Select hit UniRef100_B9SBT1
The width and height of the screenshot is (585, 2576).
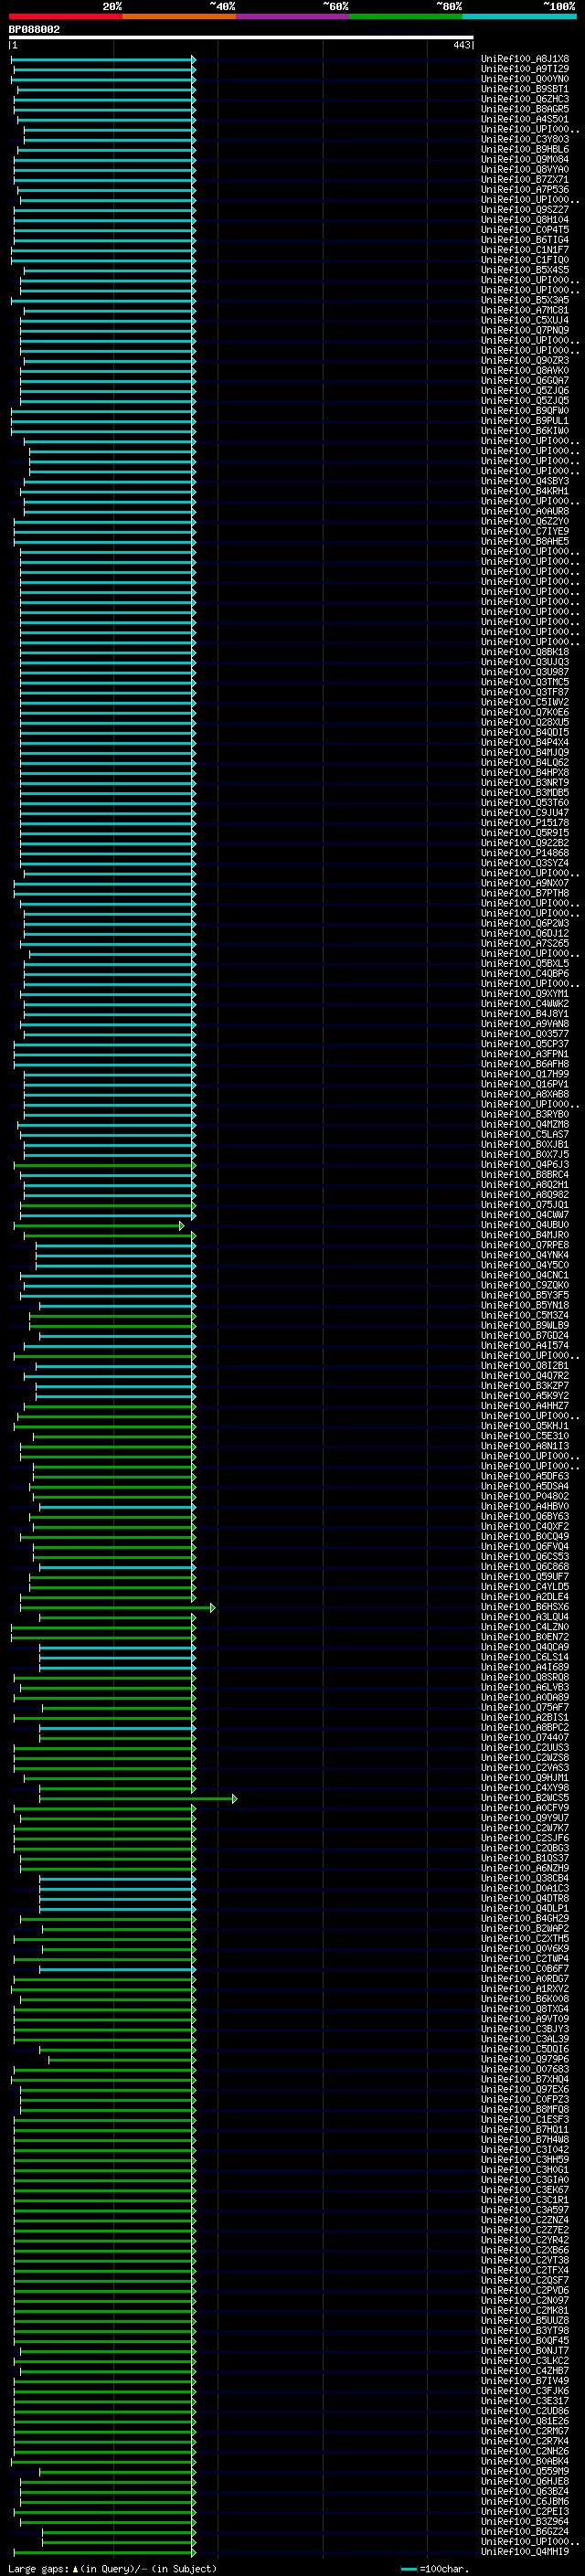click(525, 89)
